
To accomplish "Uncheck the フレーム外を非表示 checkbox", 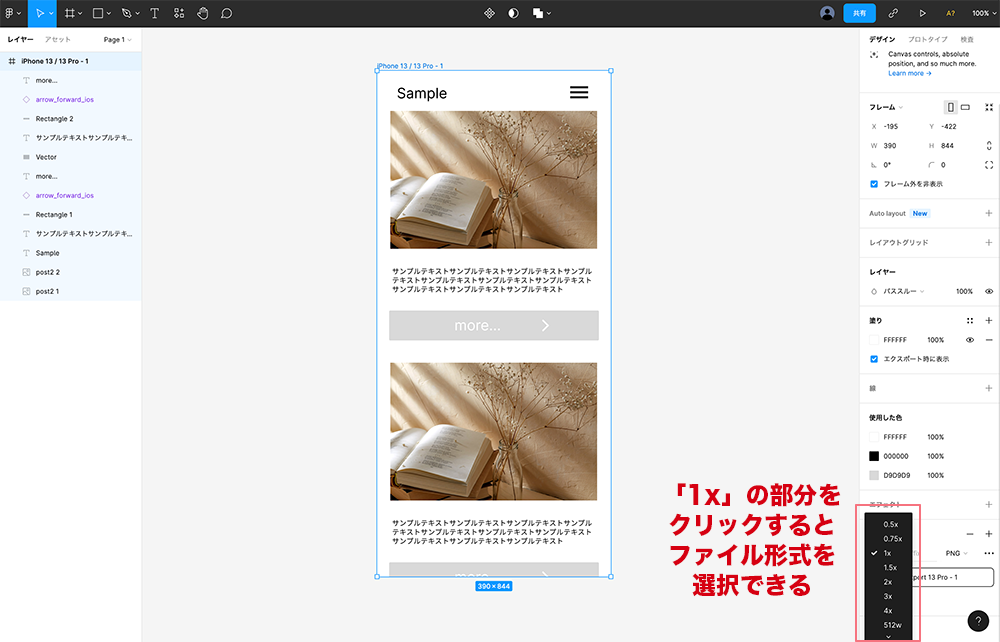I will click(874, 184).
